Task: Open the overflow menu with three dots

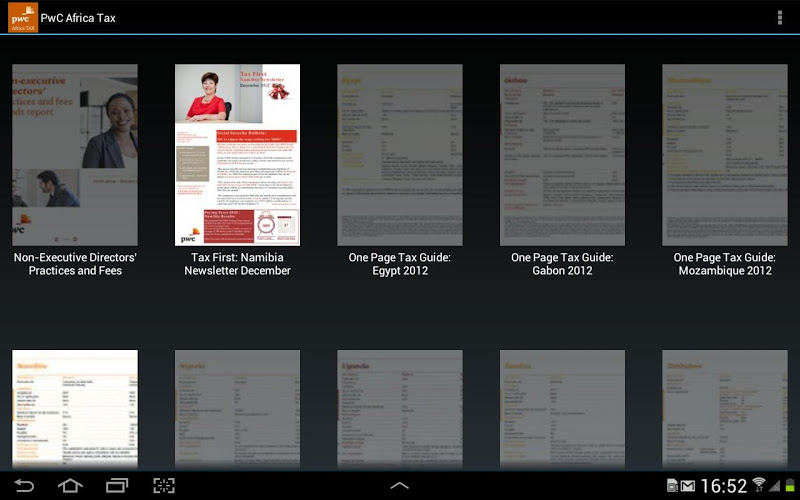Action: point(779,17)
